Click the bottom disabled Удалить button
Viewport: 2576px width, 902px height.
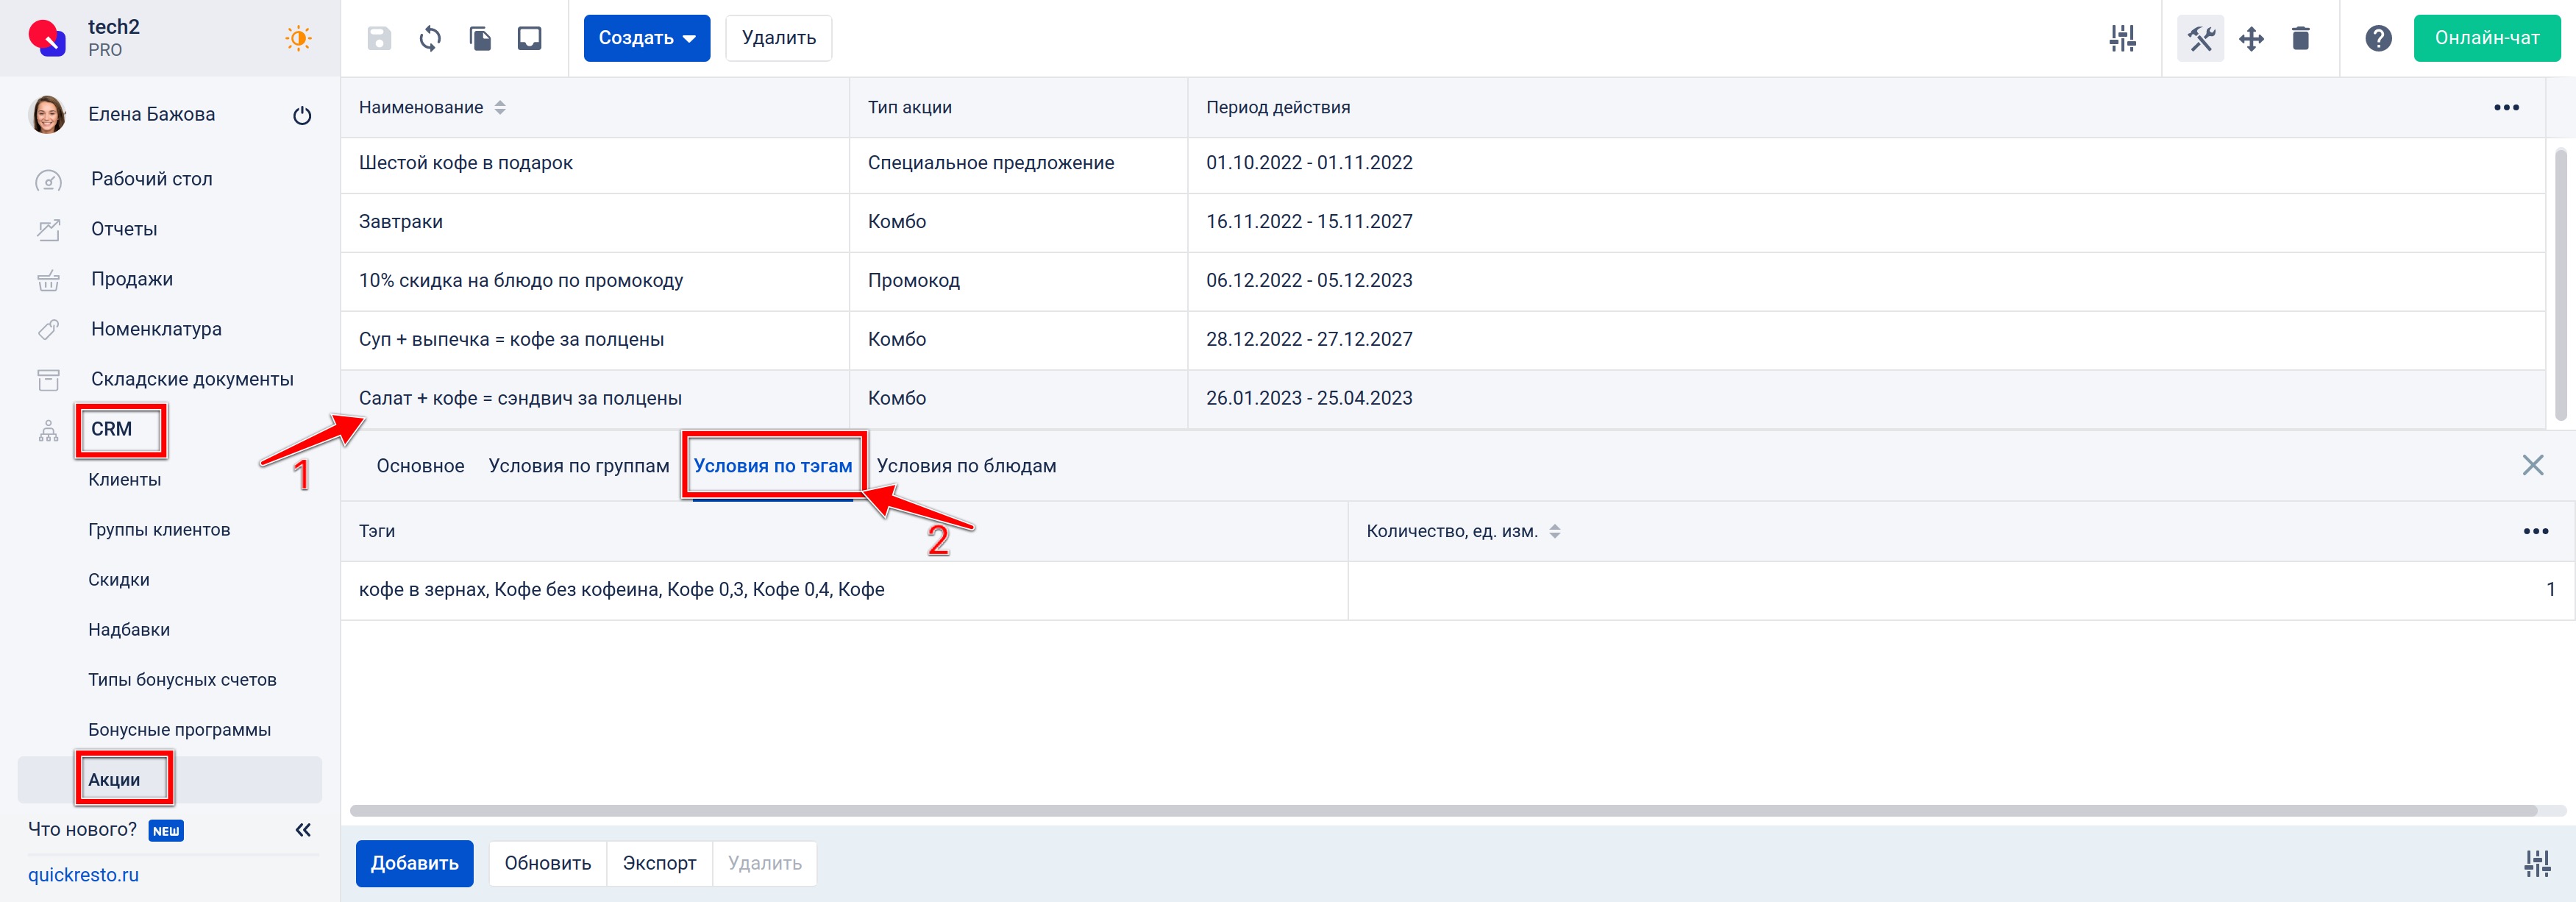764,863
